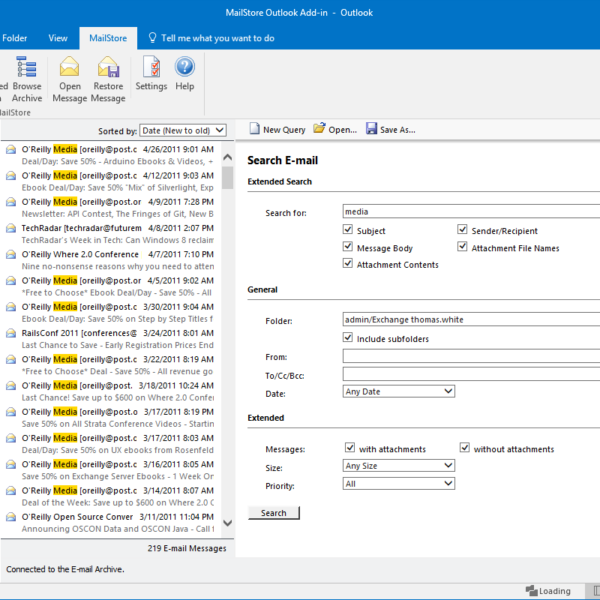Click the Open... query folder icon
This screenshot has height=600, width=600.
click(x=319, y=128)
